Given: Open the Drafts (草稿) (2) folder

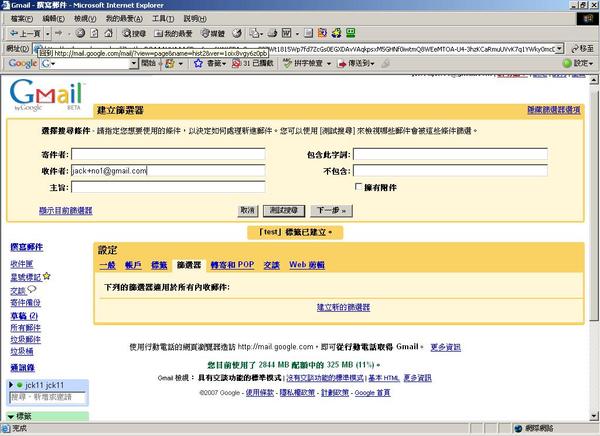Looking at the screenshot, I should tap(24, 316).
